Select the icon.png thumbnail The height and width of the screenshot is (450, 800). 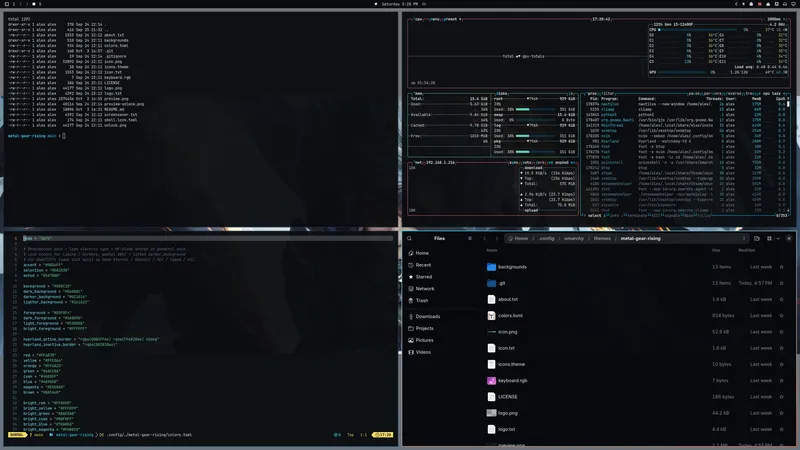(x=491, y=332)
